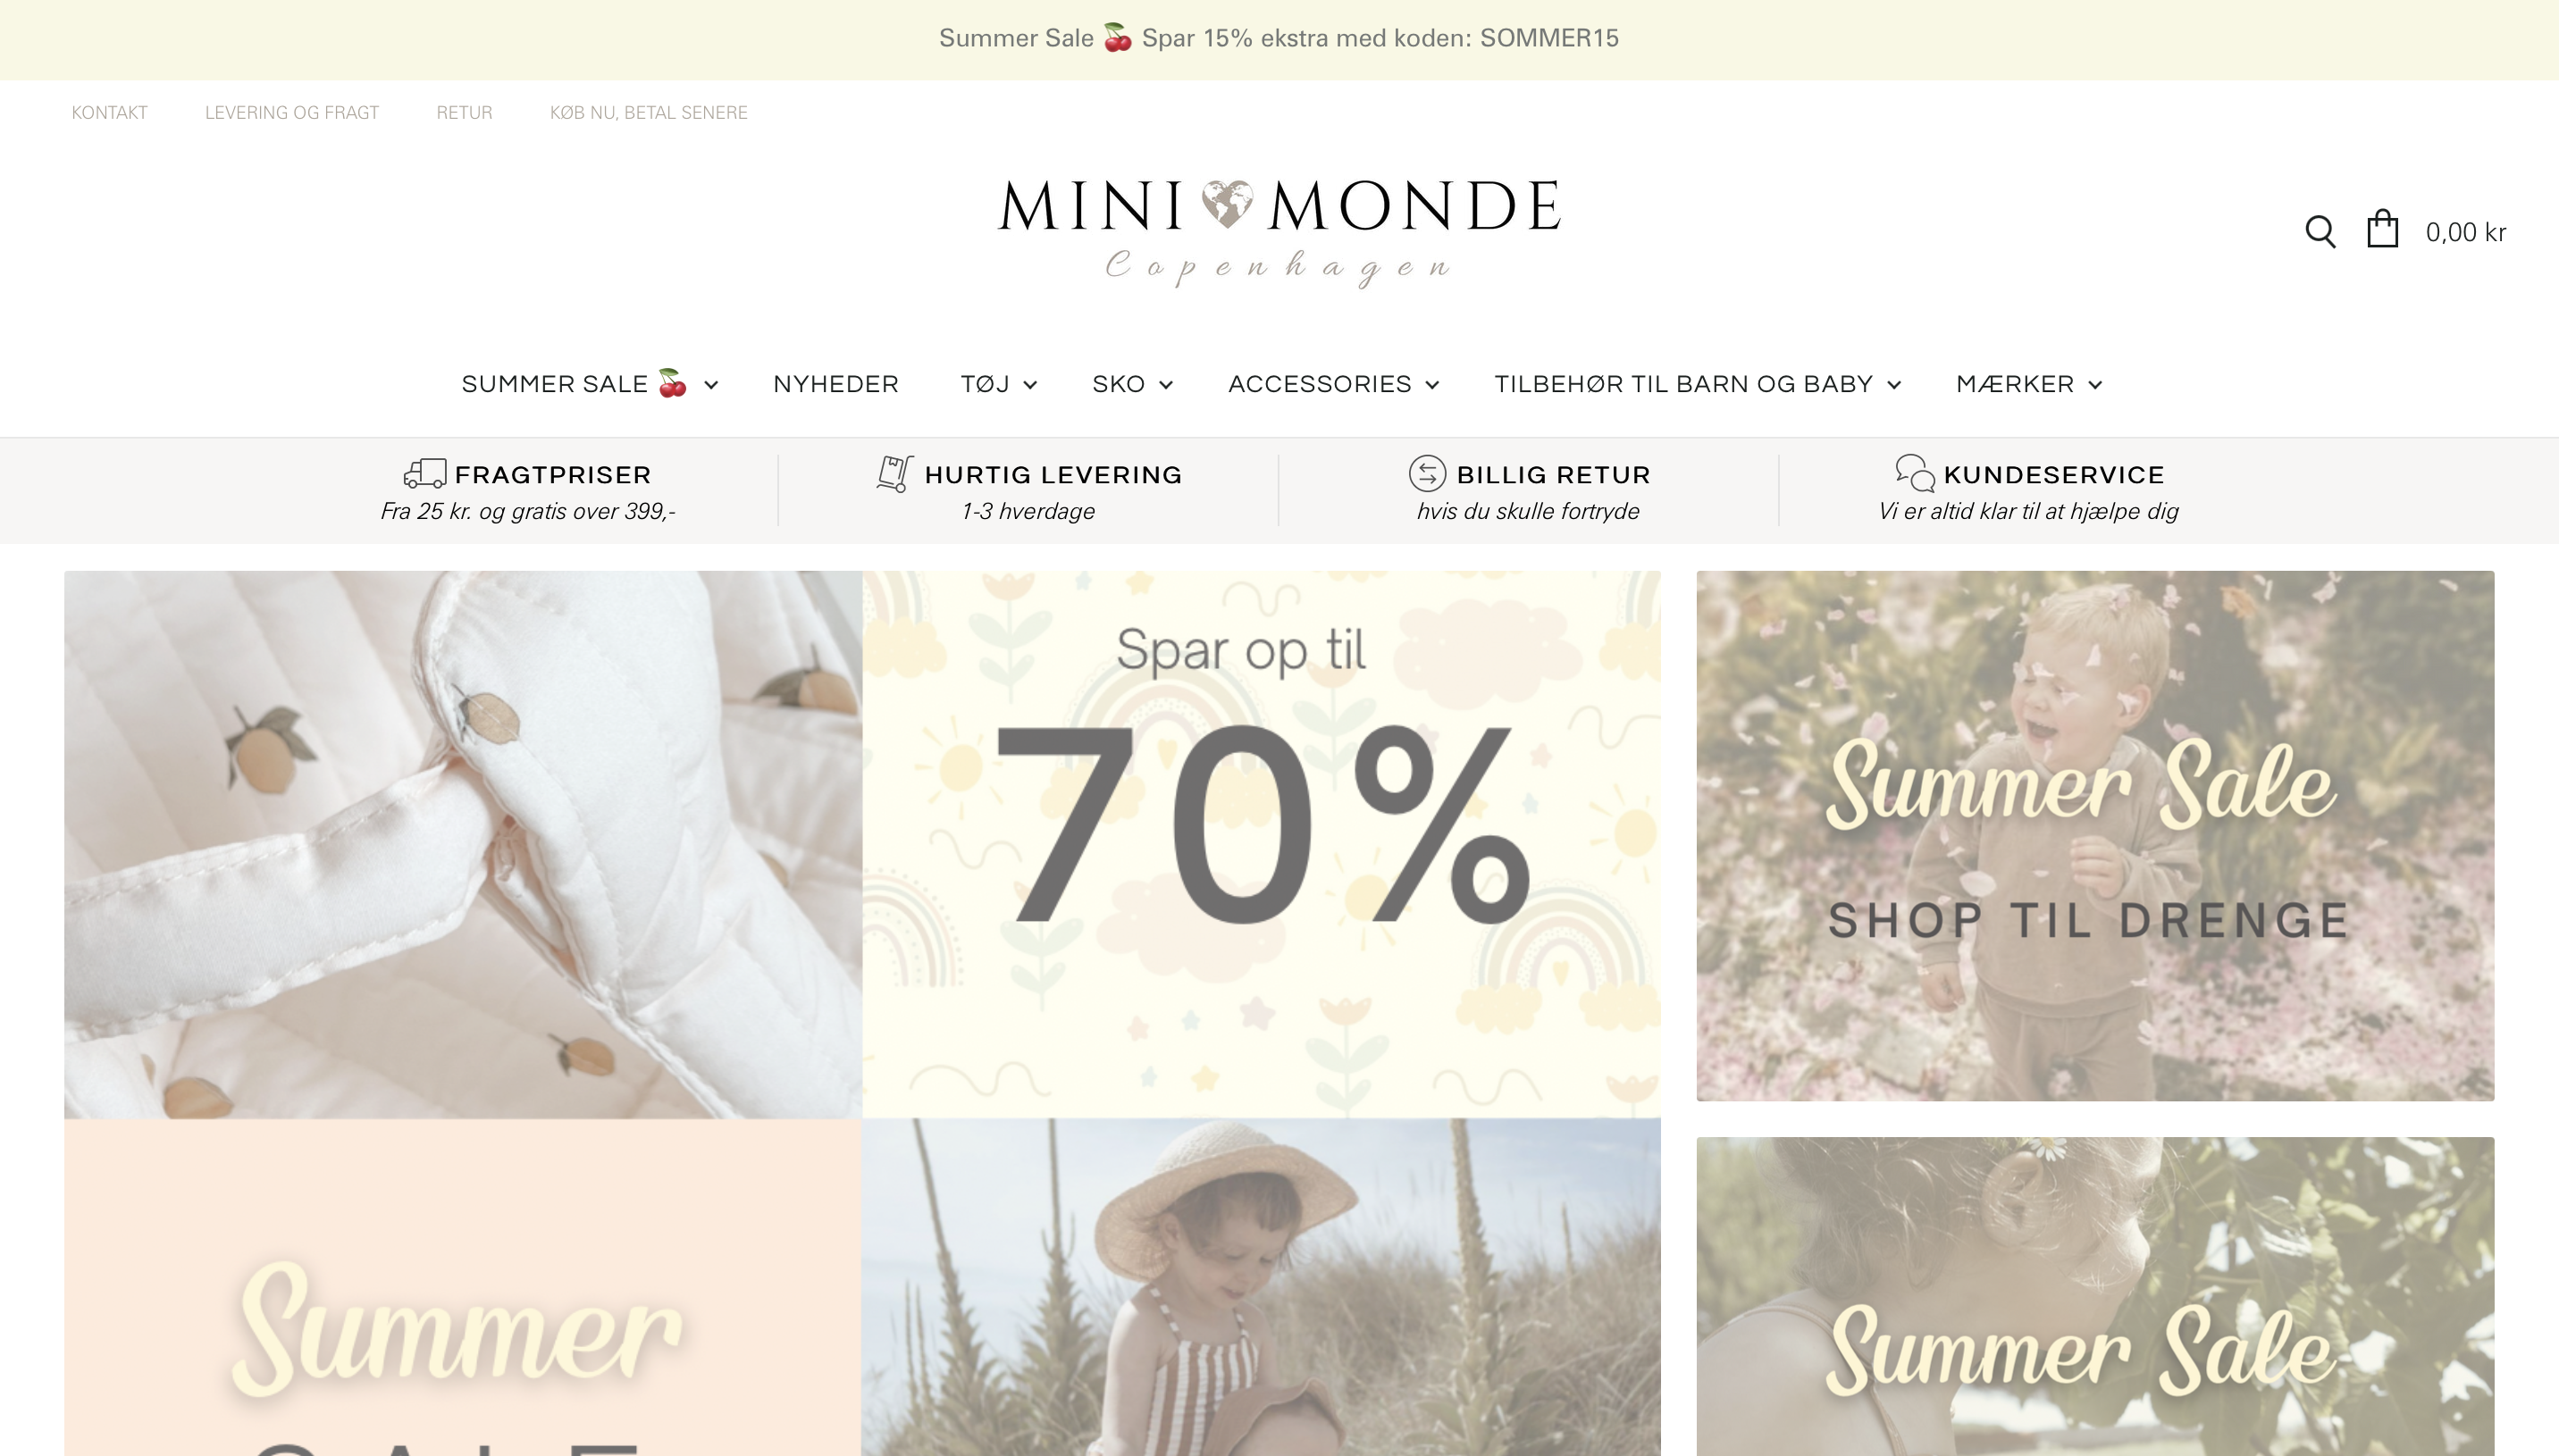Expand the Tøj menu chevron
The width and height of the screenshot is (2559, 1456).
tap(1030, 385)
